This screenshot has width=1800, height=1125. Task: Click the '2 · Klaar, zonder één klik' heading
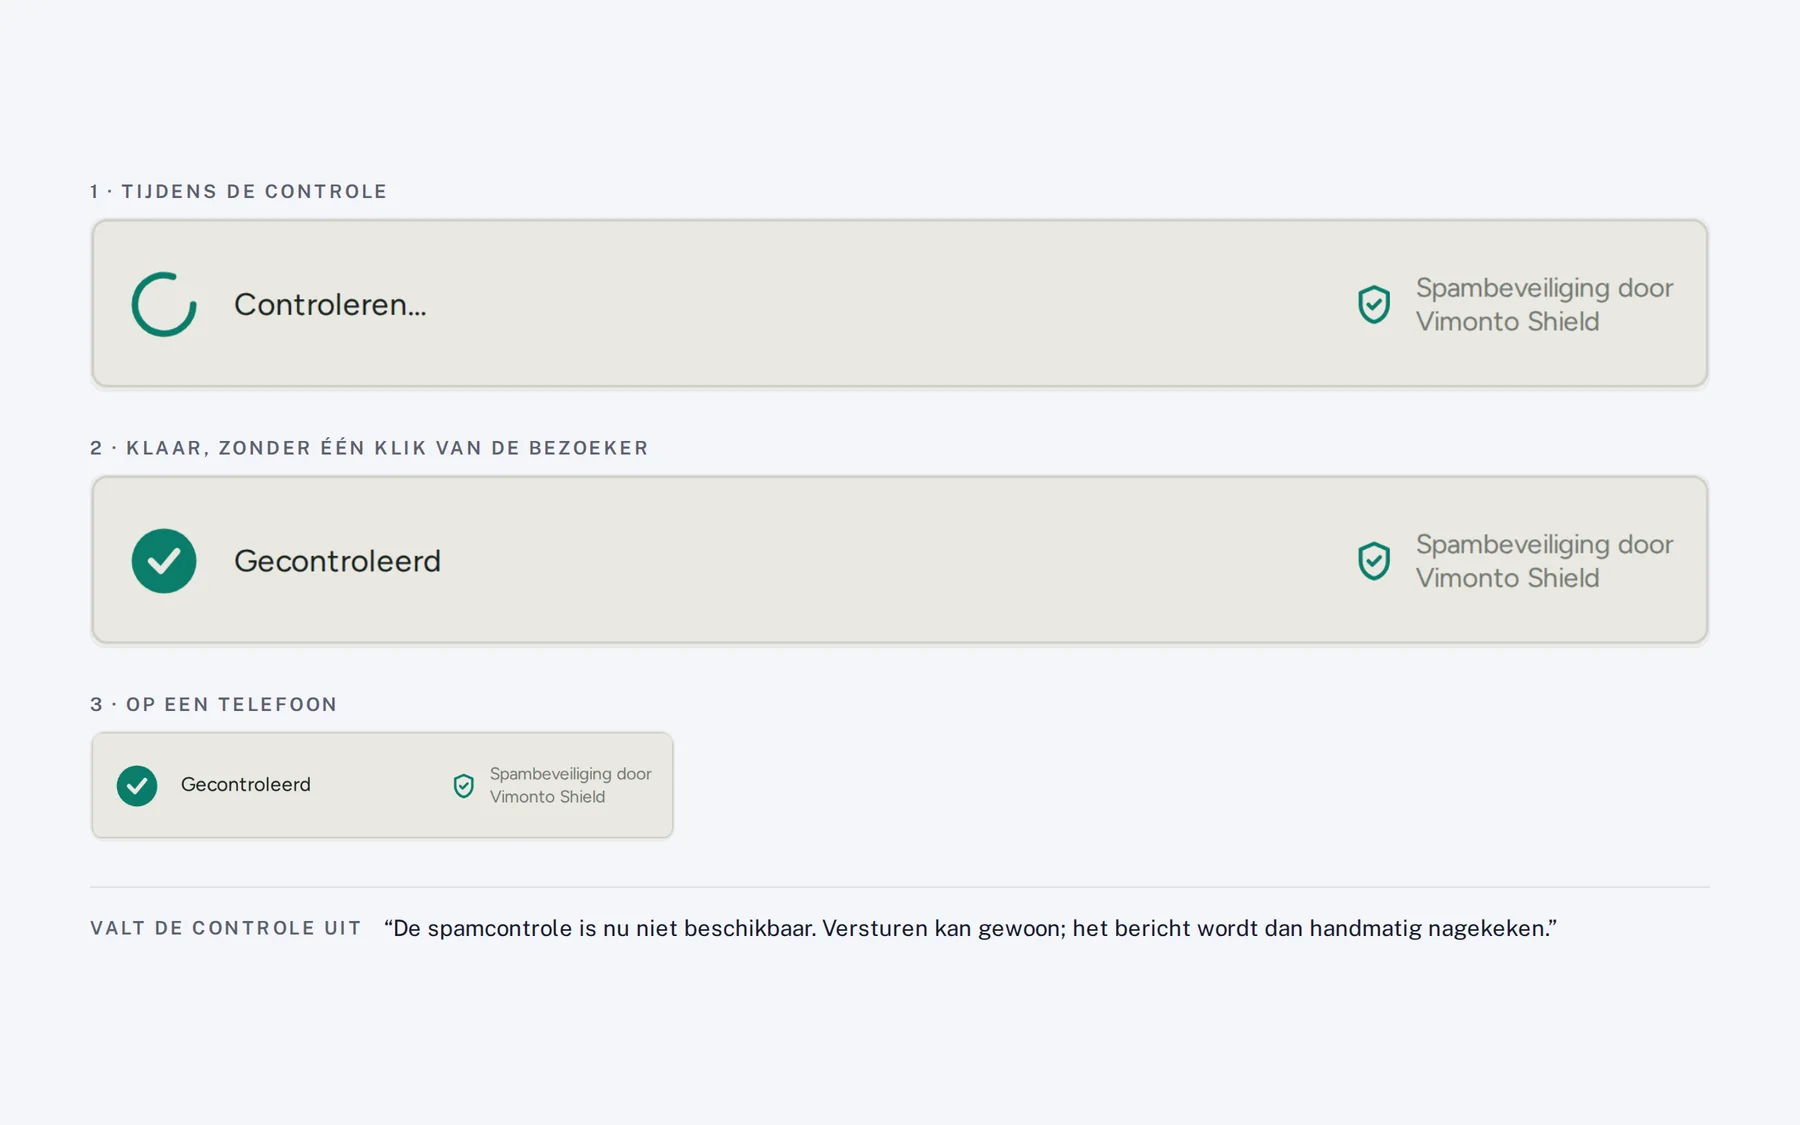point(369,448)
